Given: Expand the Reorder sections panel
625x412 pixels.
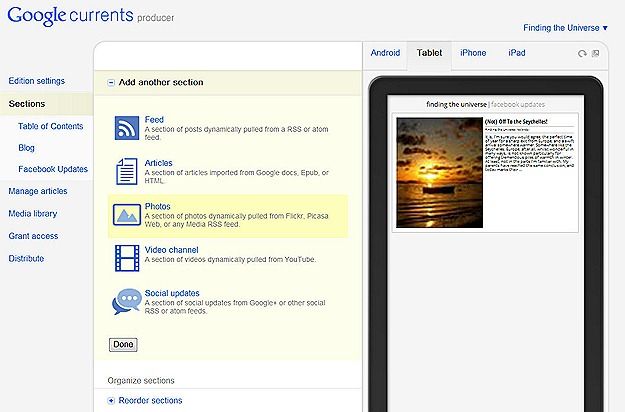Looking at the screenshot, I should point(111,400).
